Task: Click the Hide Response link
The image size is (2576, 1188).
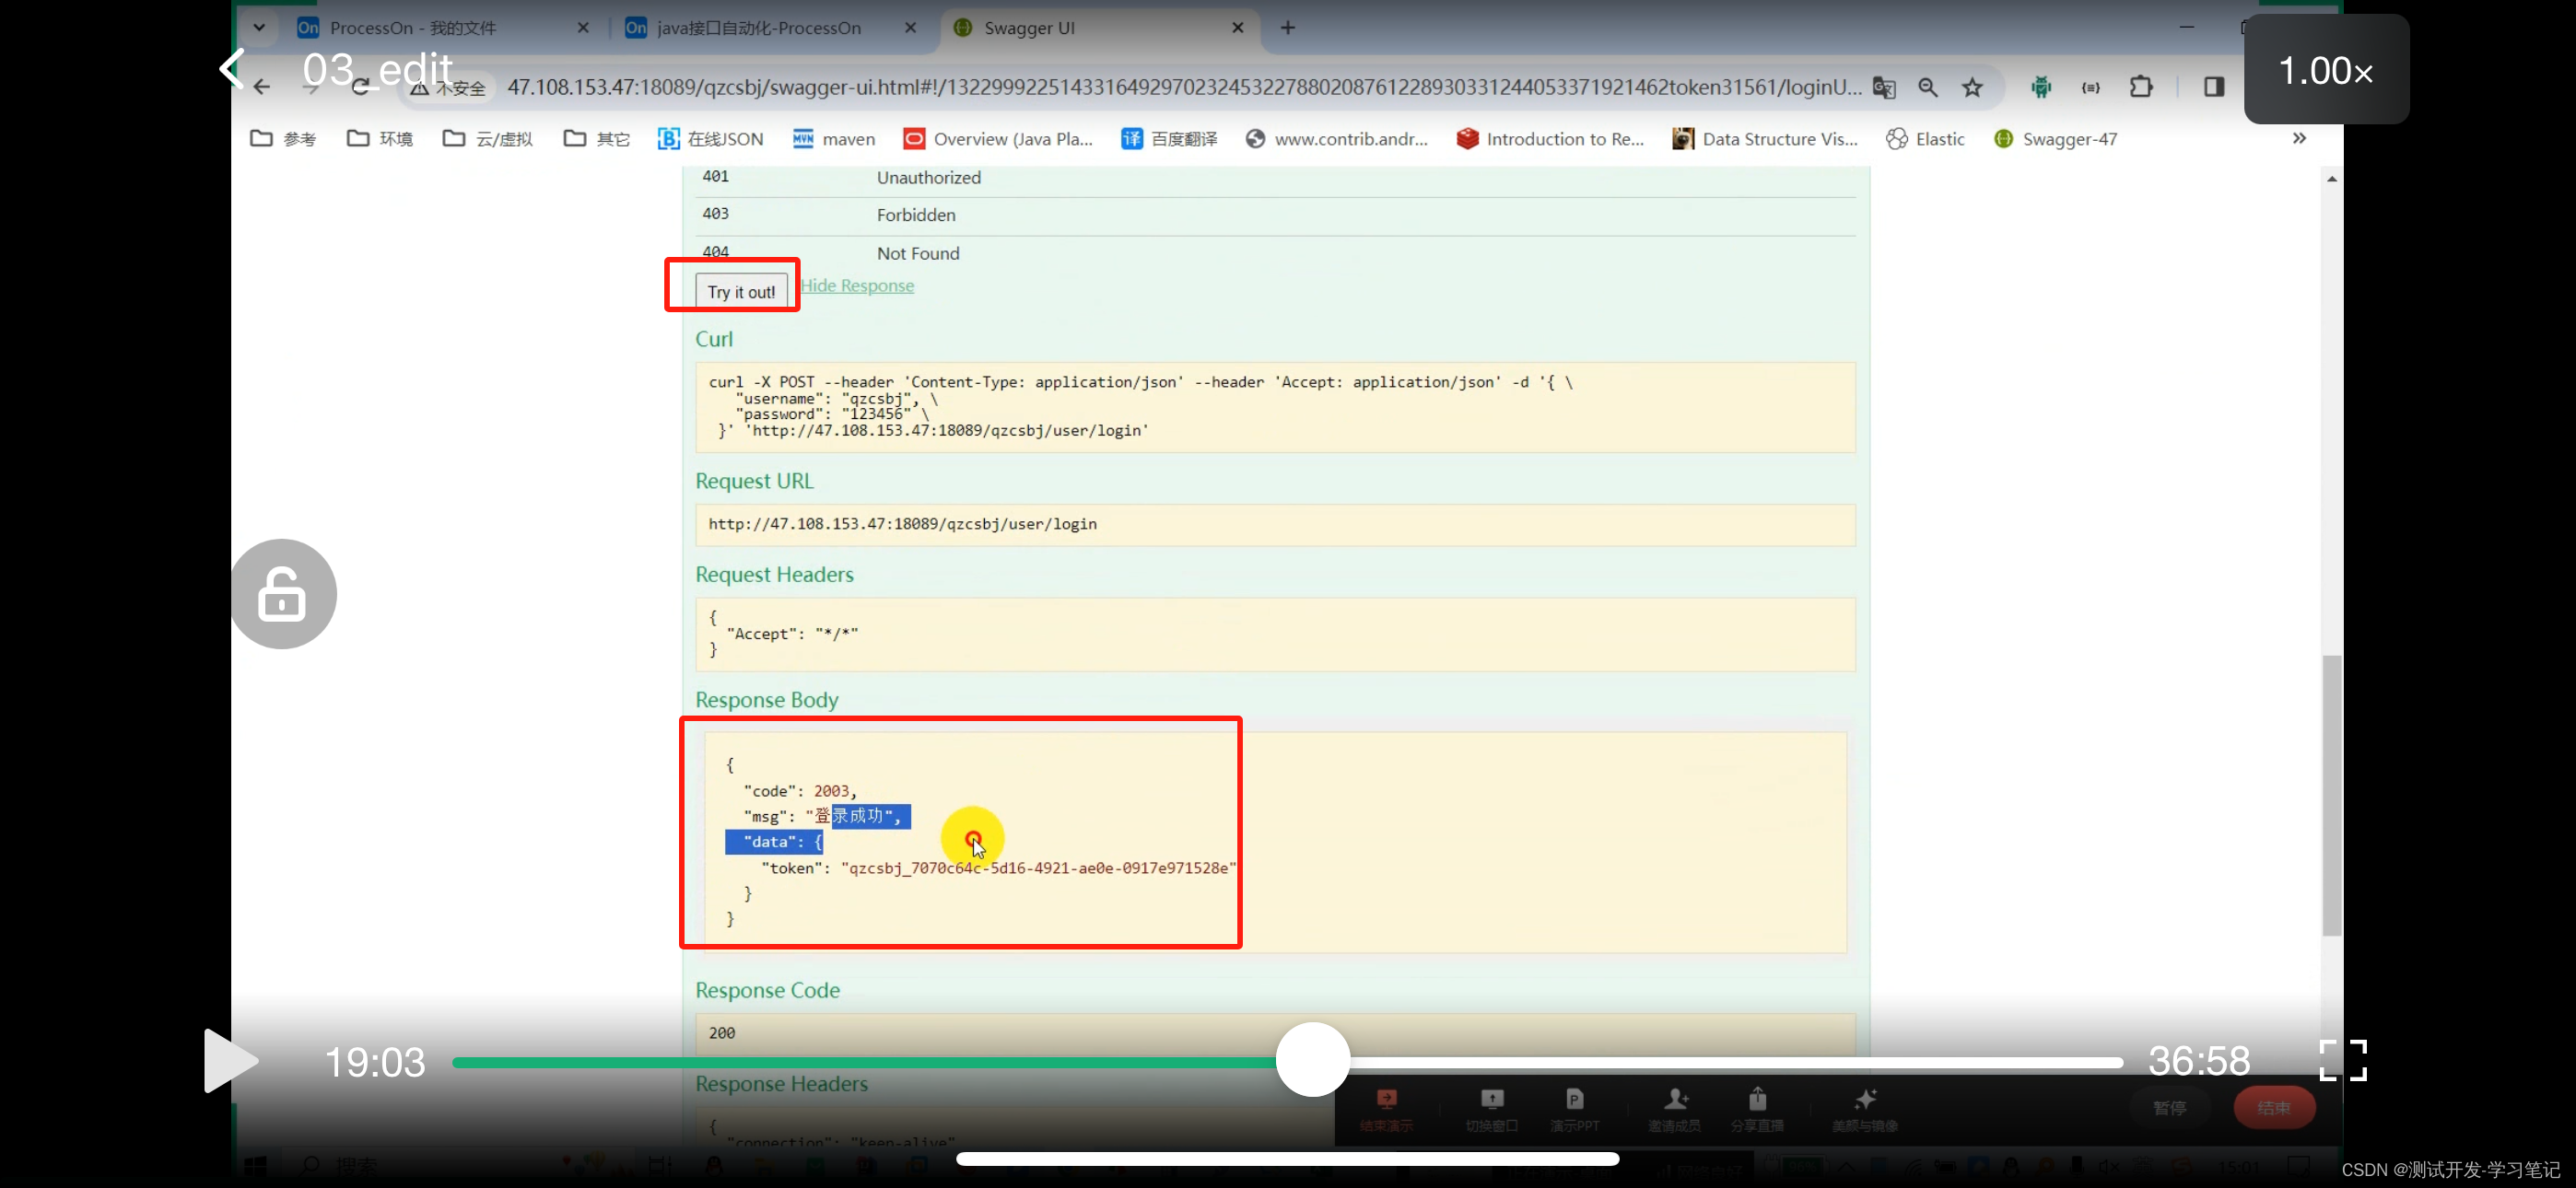Action: click(858, 286)
